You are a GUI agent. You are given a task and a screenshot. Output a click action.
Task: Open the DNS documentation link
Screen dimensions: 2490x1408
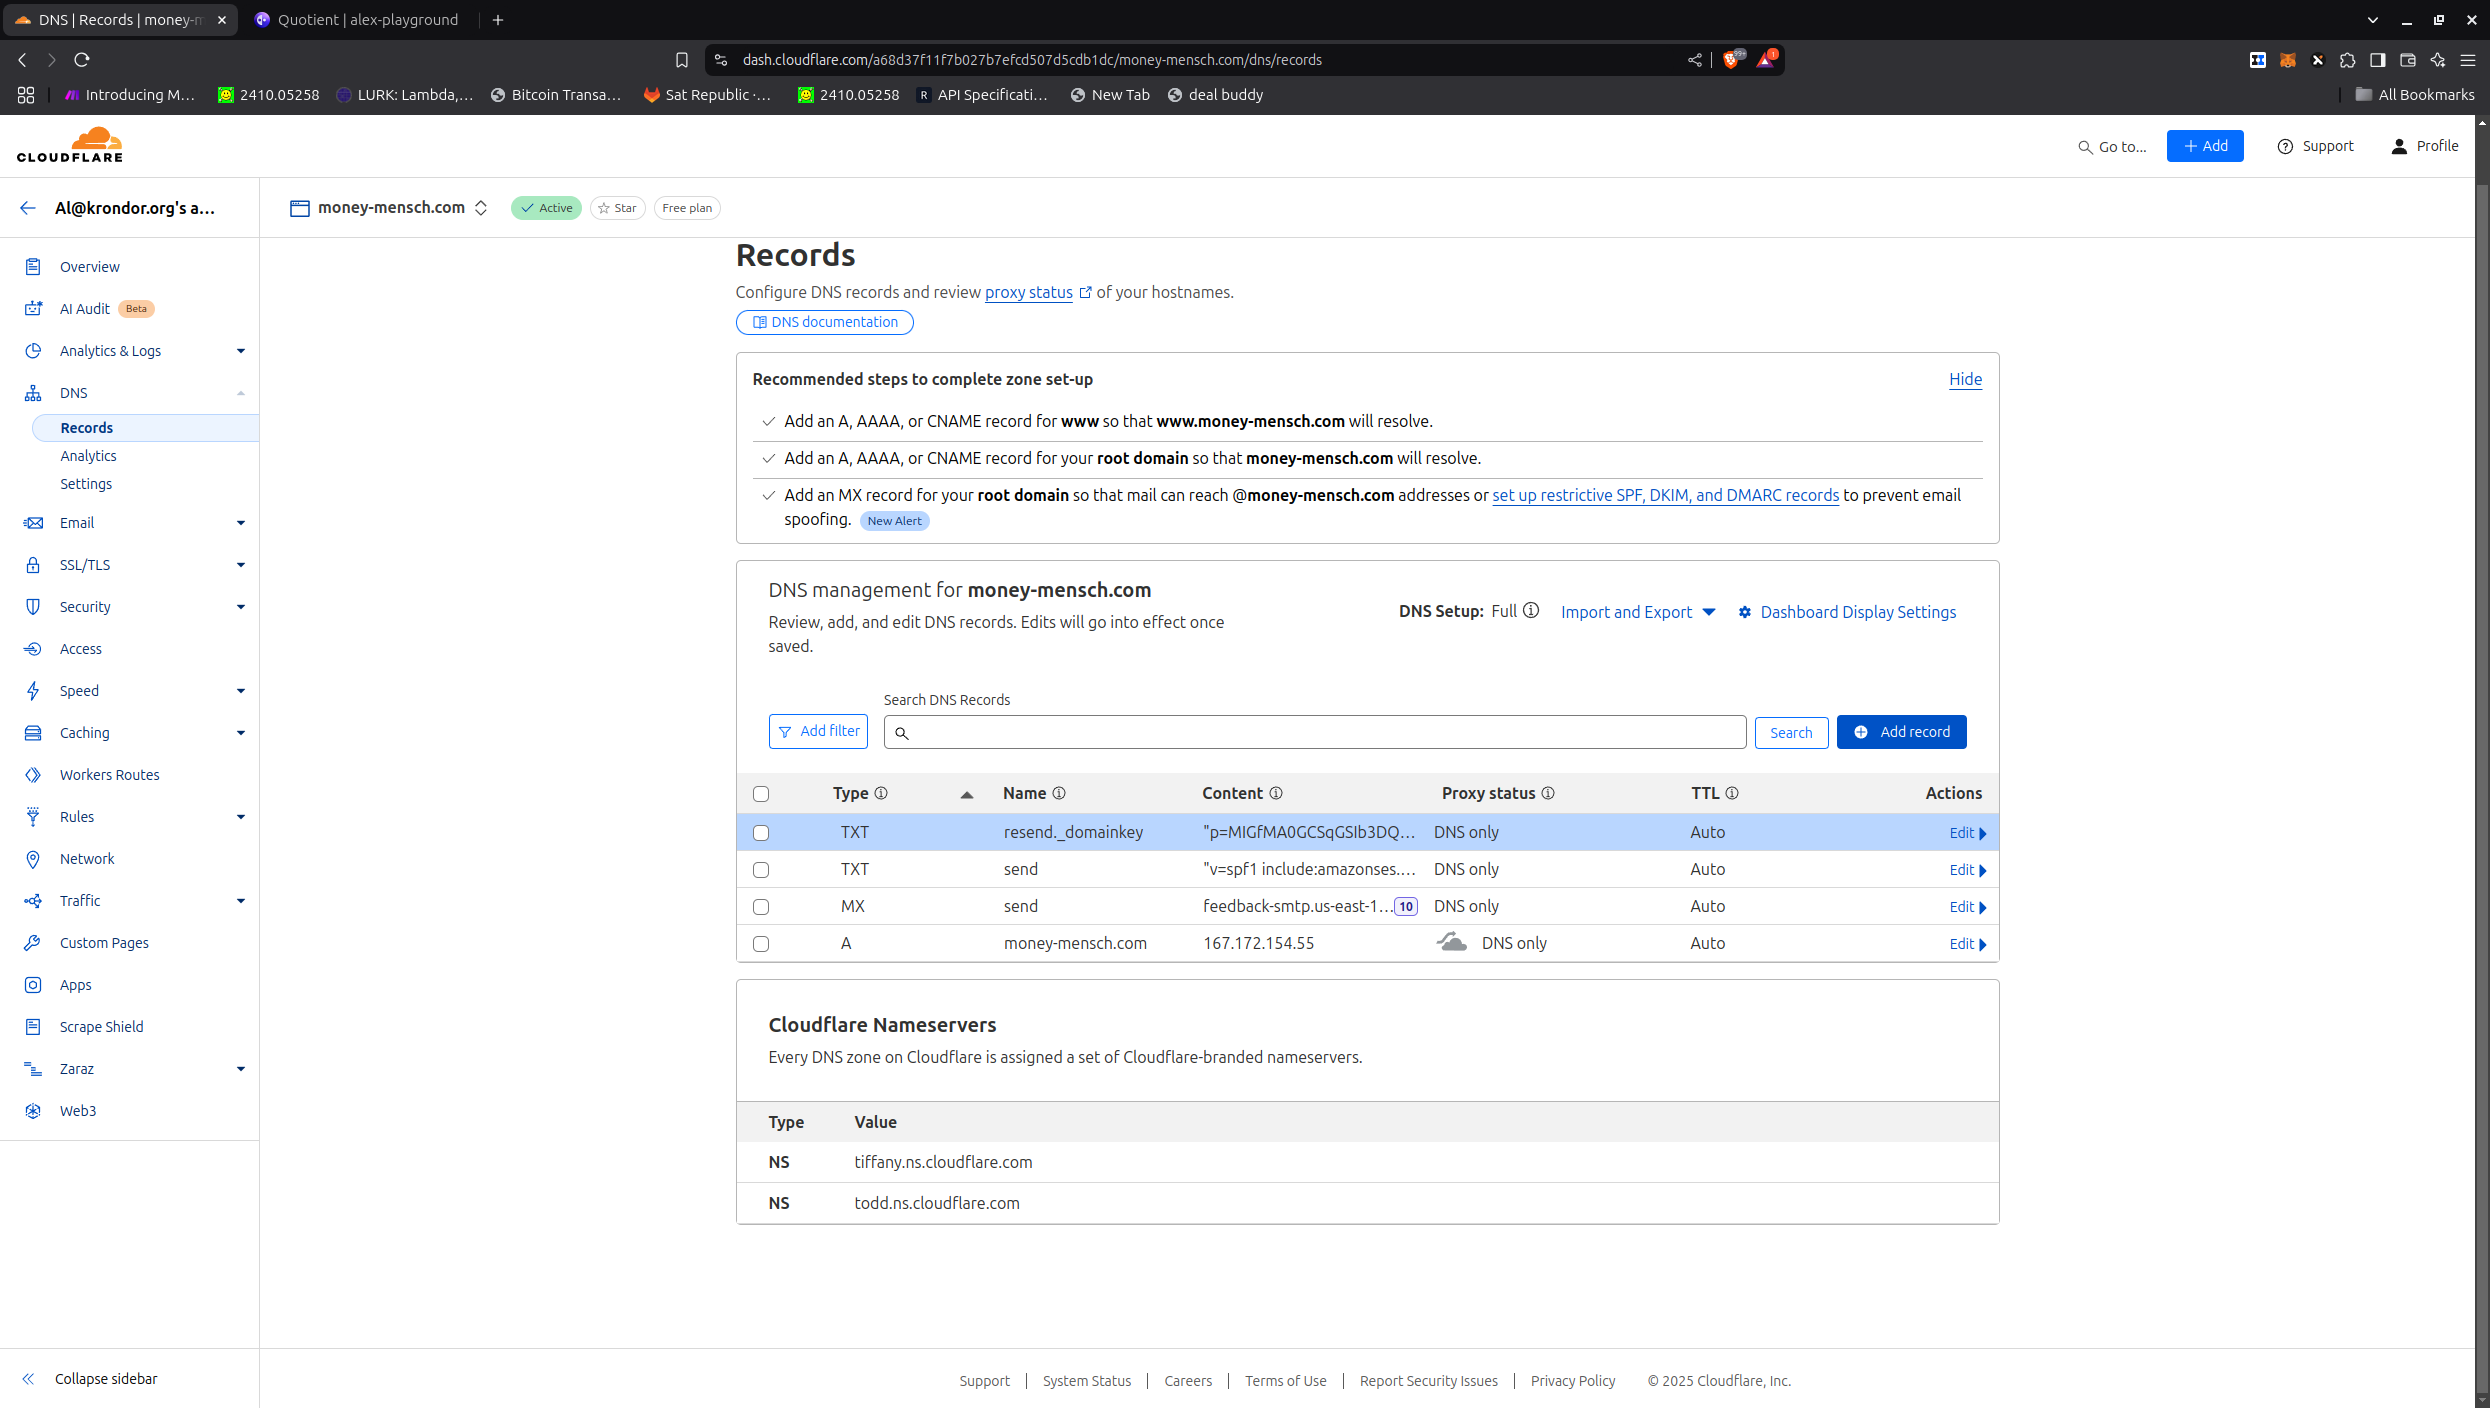[x=824, y=322]
